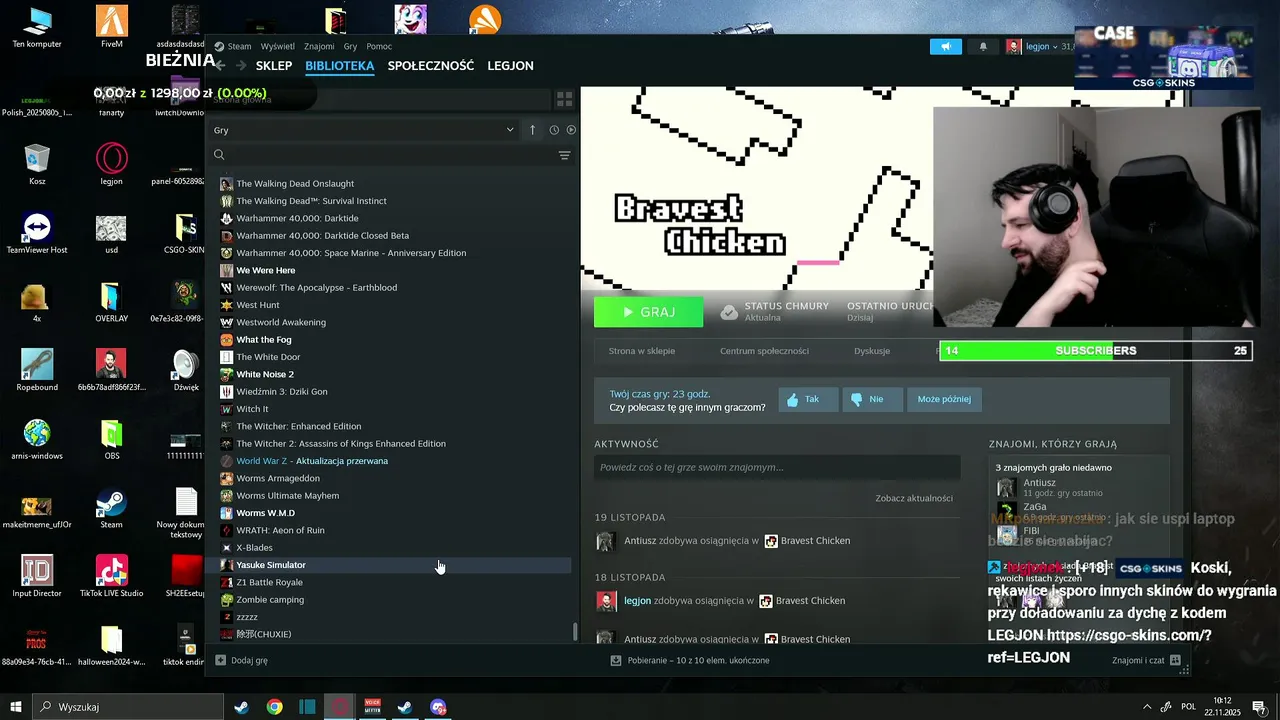Open TeamViewer Host desktop icon
Screen dimensions: 1280x720
37,233
